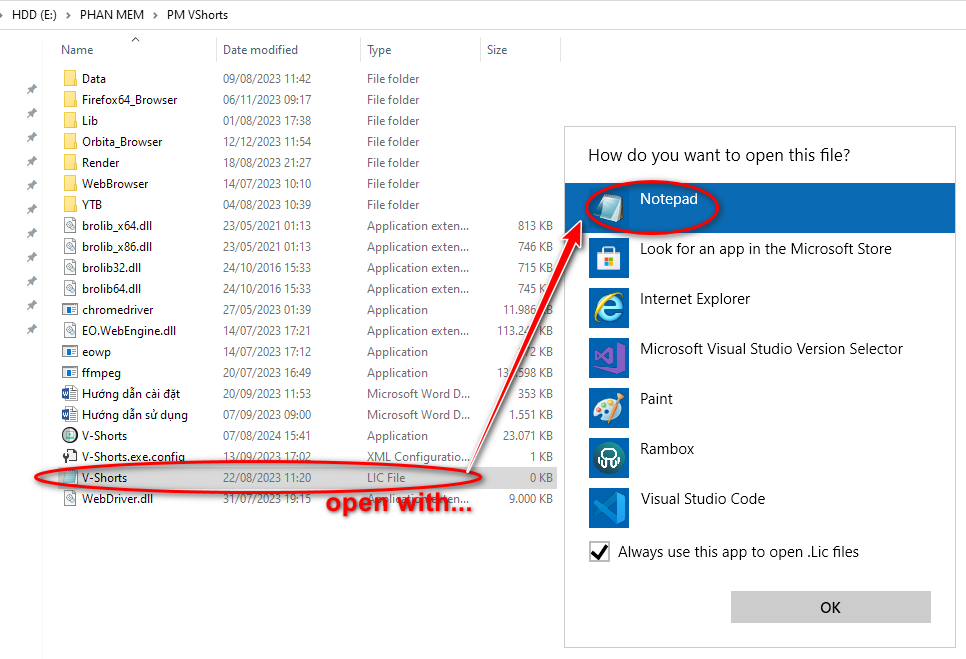Viewport: 966px width, 659px height.
Task: Click the Orbita_Browser folder icon
Action: (x=70, y=141)
